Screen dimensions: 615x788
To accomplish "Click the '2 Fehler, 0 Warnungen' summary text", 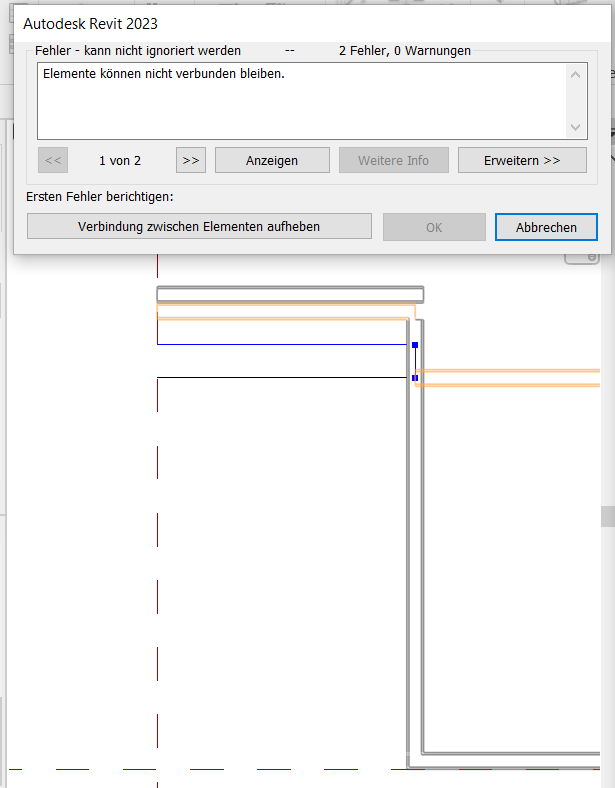I will tap(404, 51).
